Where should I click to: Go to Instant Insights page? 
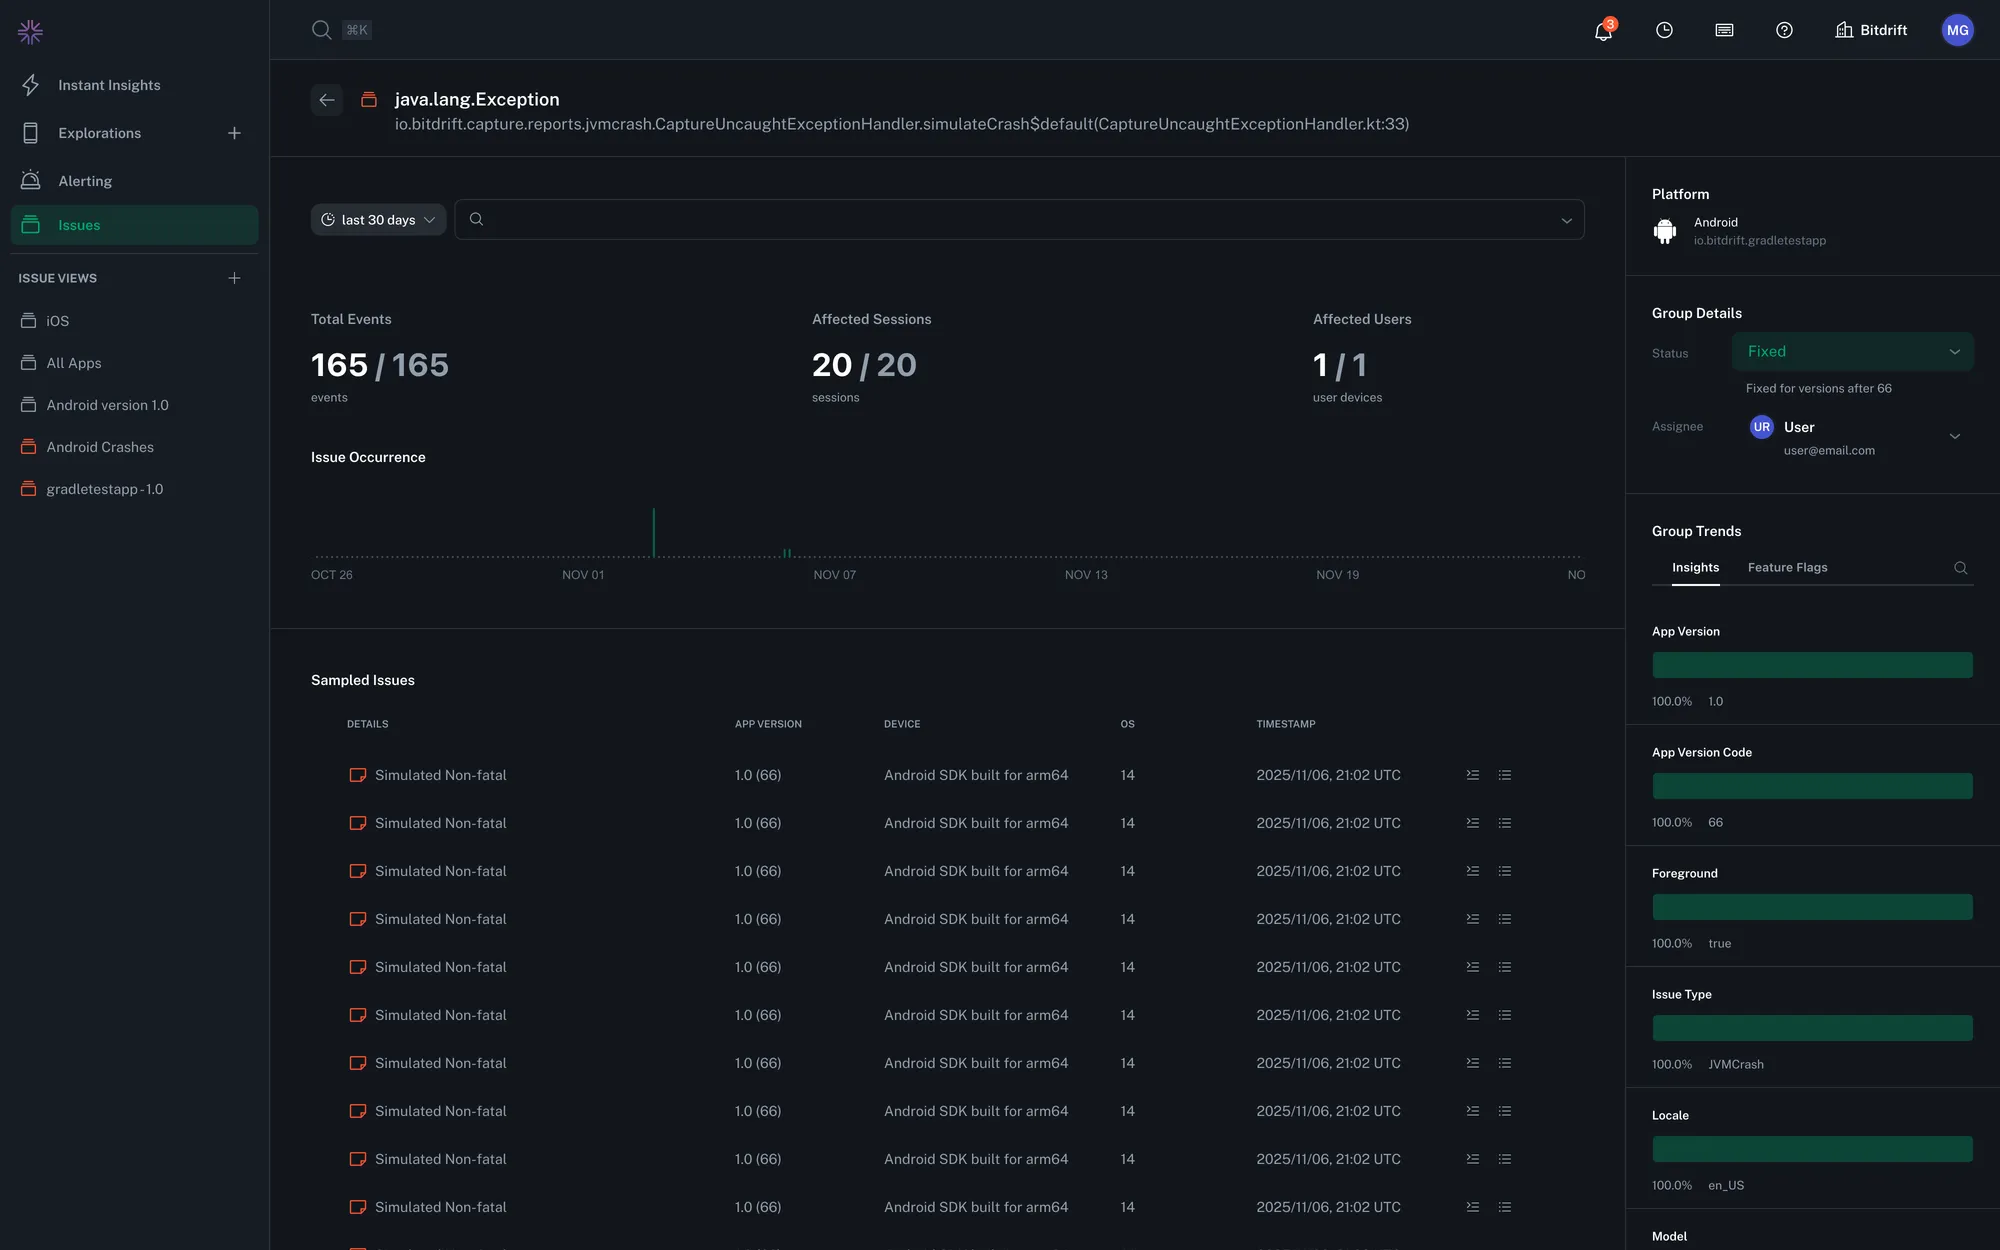coord(109,85)
